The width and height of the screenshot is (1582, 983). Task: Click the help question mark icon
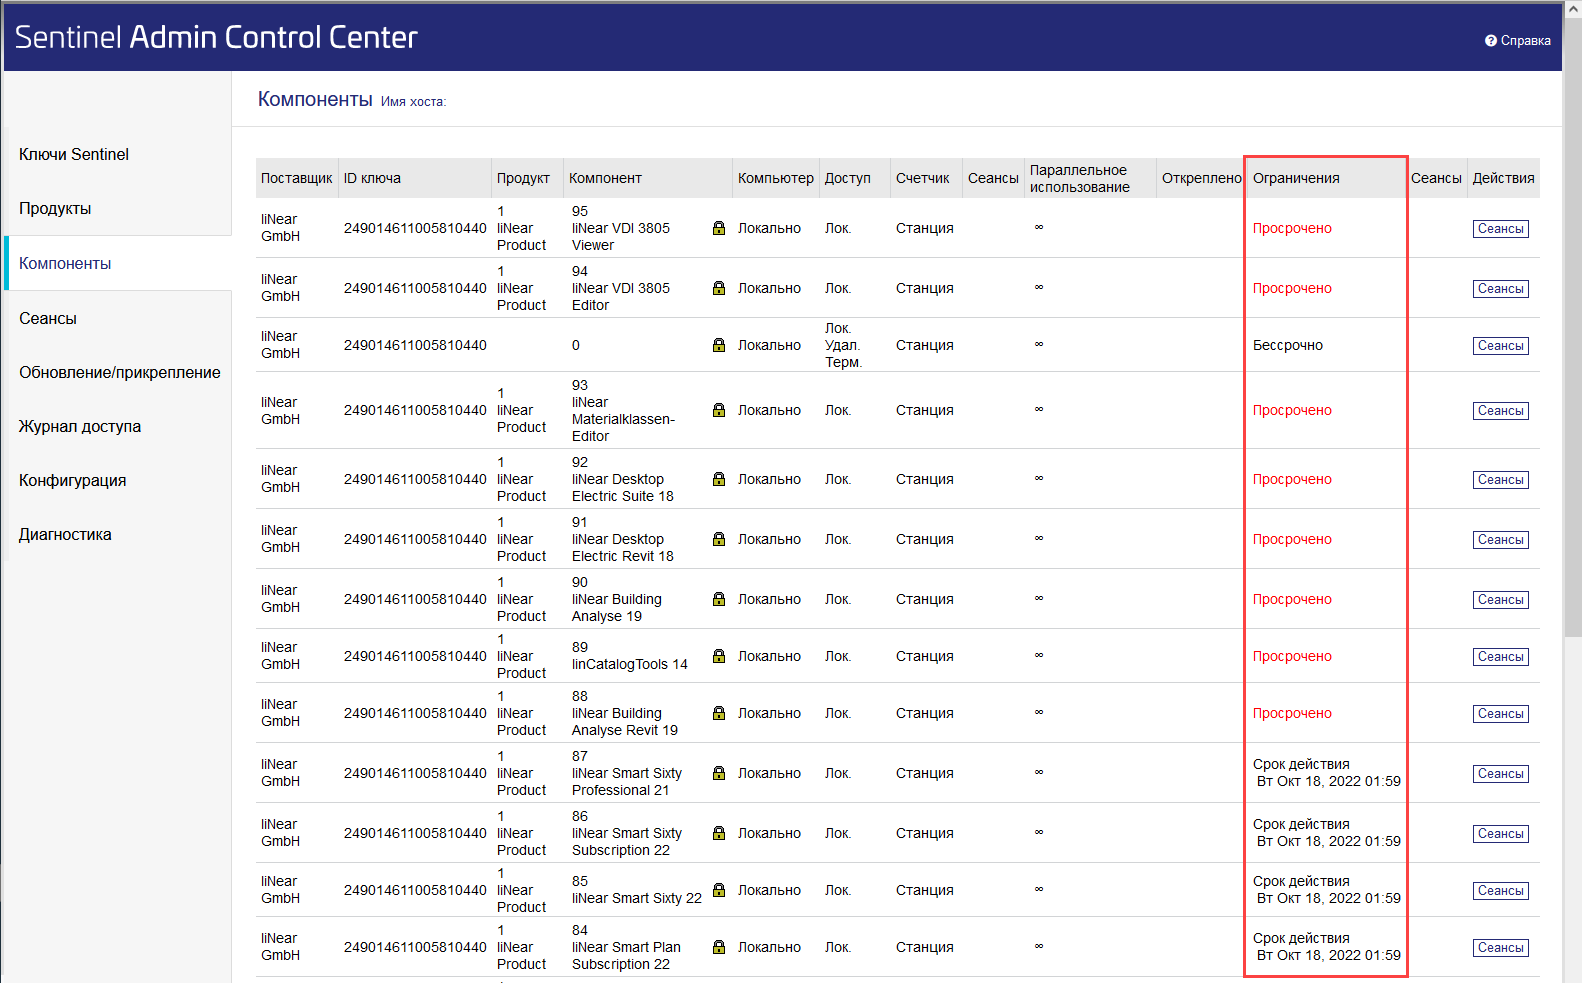[1491, 41]
